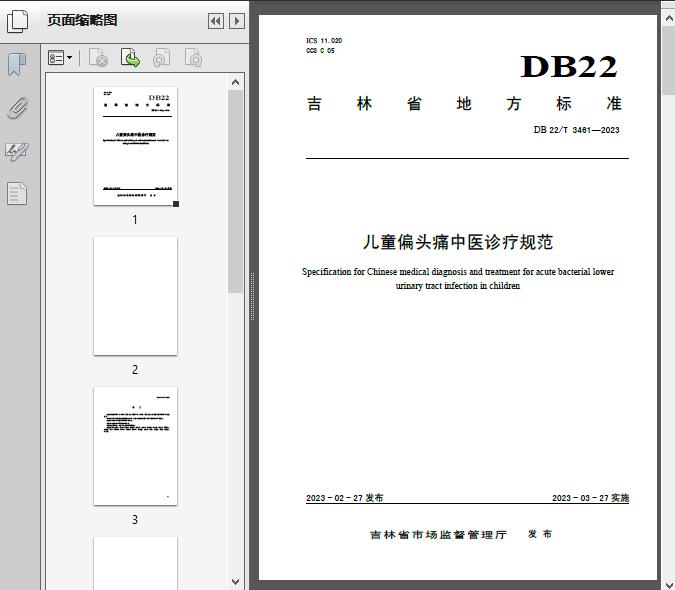Click the title "儿童偏头痛中医诊疗规范"
675x590 pixels.
coord(458,242)
